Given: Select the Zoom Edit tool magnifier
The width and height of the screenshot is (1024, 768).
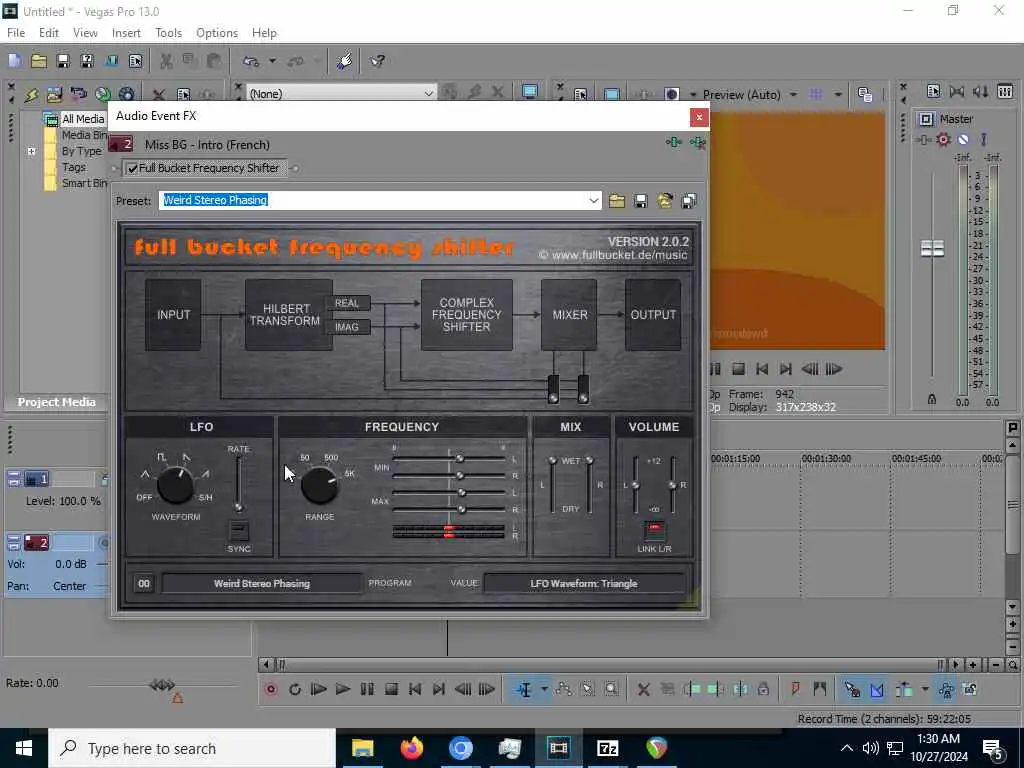Looking at the screenshot, I should pos(611,689).
